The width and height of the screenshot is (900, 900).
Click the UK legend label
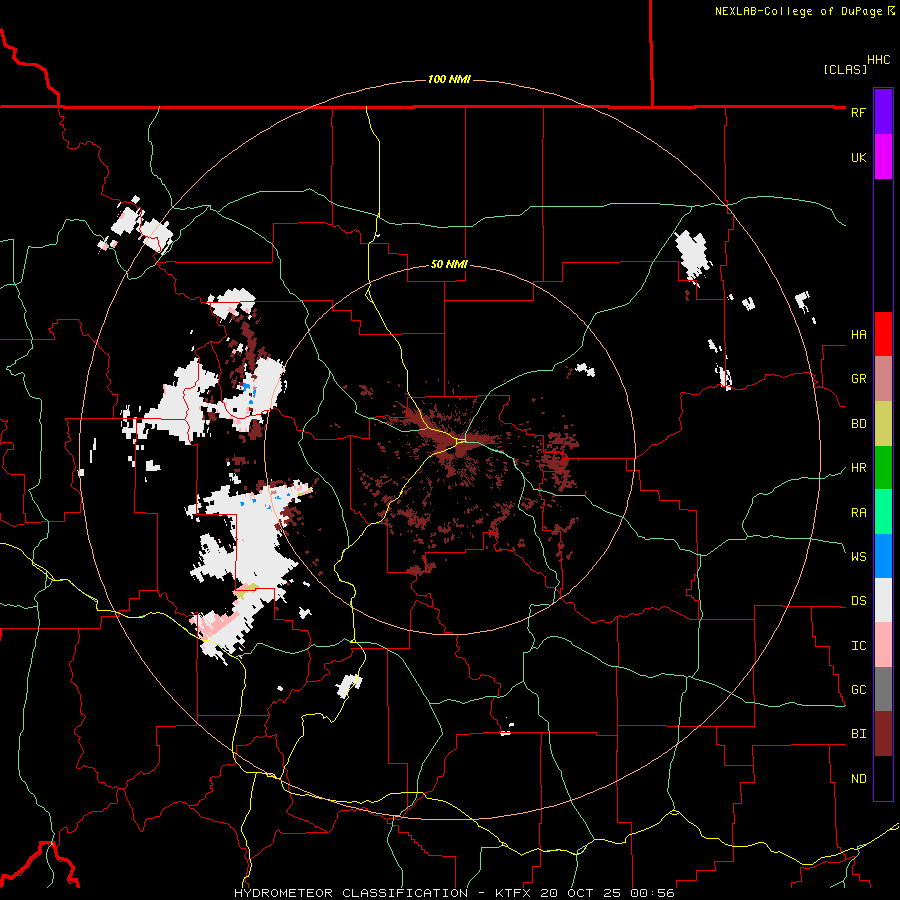tap(858, 157)
